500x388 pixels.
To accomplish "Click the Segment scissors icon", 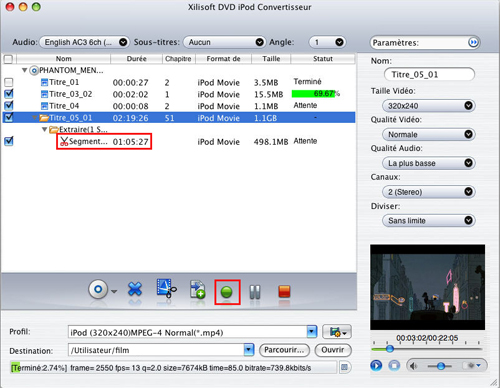I will (x=64, y=141).
